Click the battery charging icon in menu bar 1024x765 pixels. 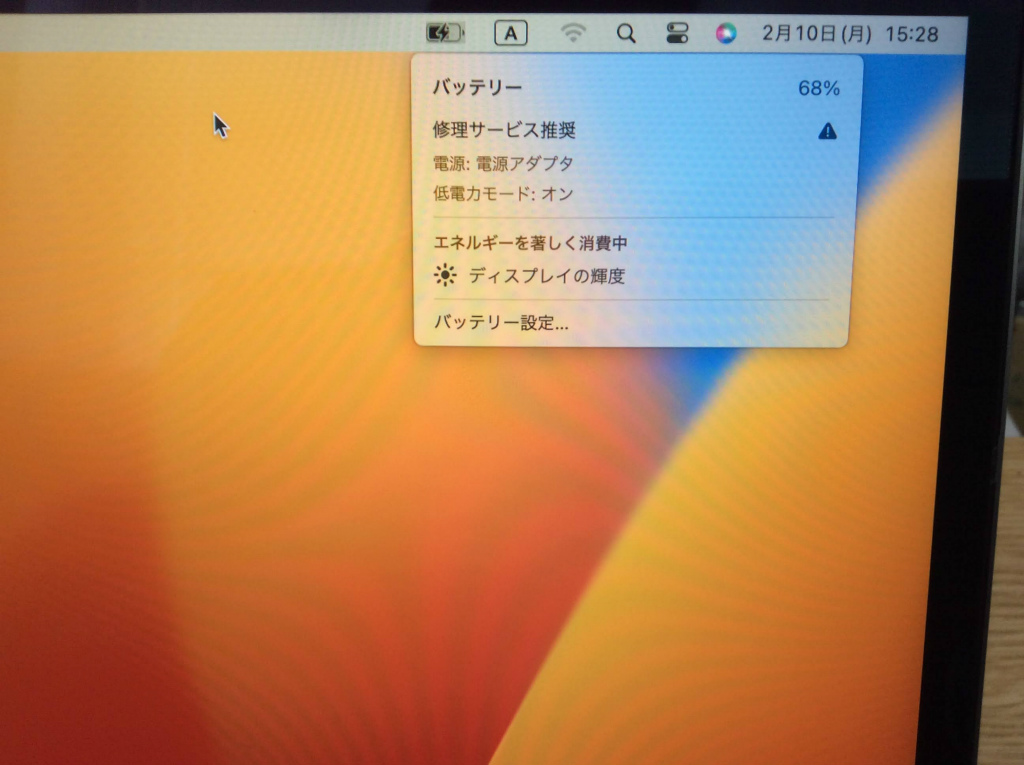pyautogui.click(x=445, y=32)
